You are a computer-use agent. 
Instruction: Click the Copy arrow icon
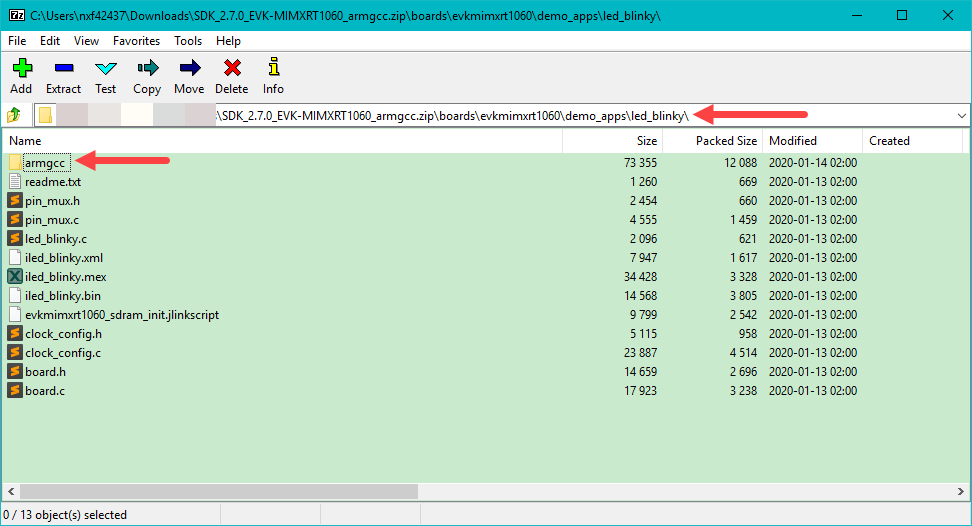point(148,68)
